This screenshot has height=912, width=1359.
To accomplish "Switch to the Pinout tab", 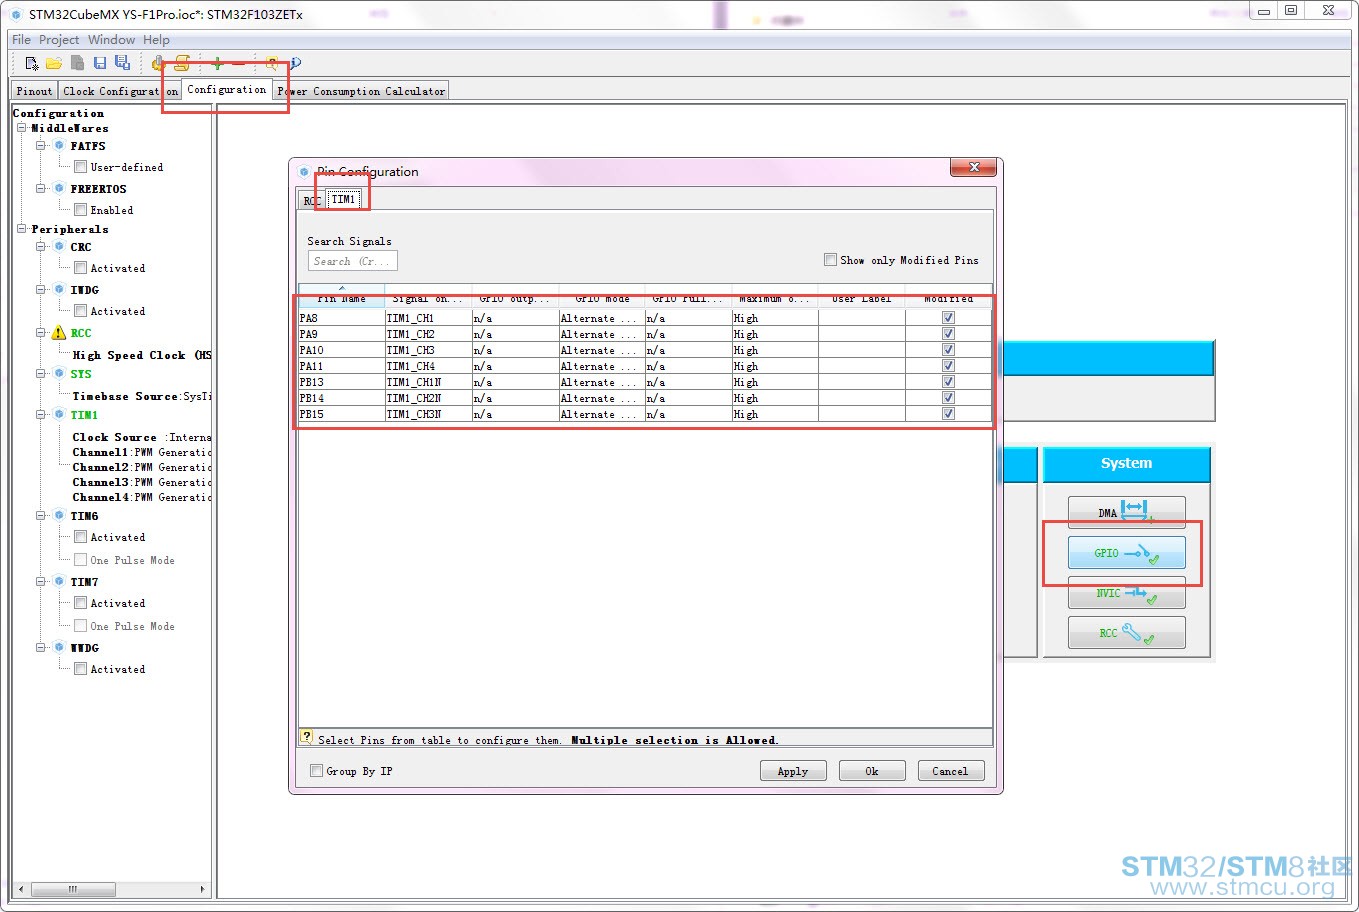I will [x=34, y=91].
